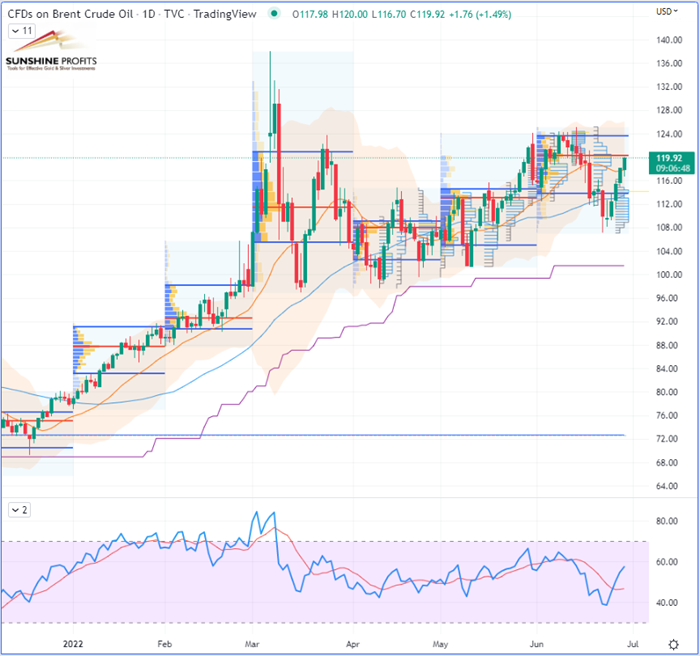Click the 100.00 price axis label
This screenshot has width=700, height=656.
[669, 275]
